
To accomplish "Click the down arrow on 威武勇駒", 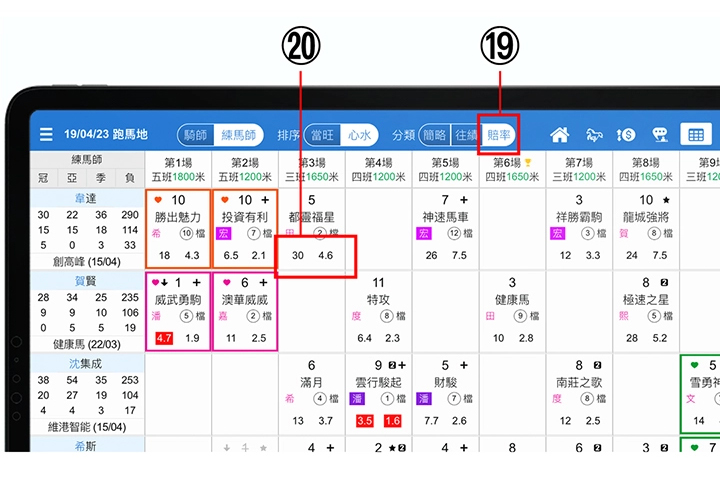I will tap(164, 282).
